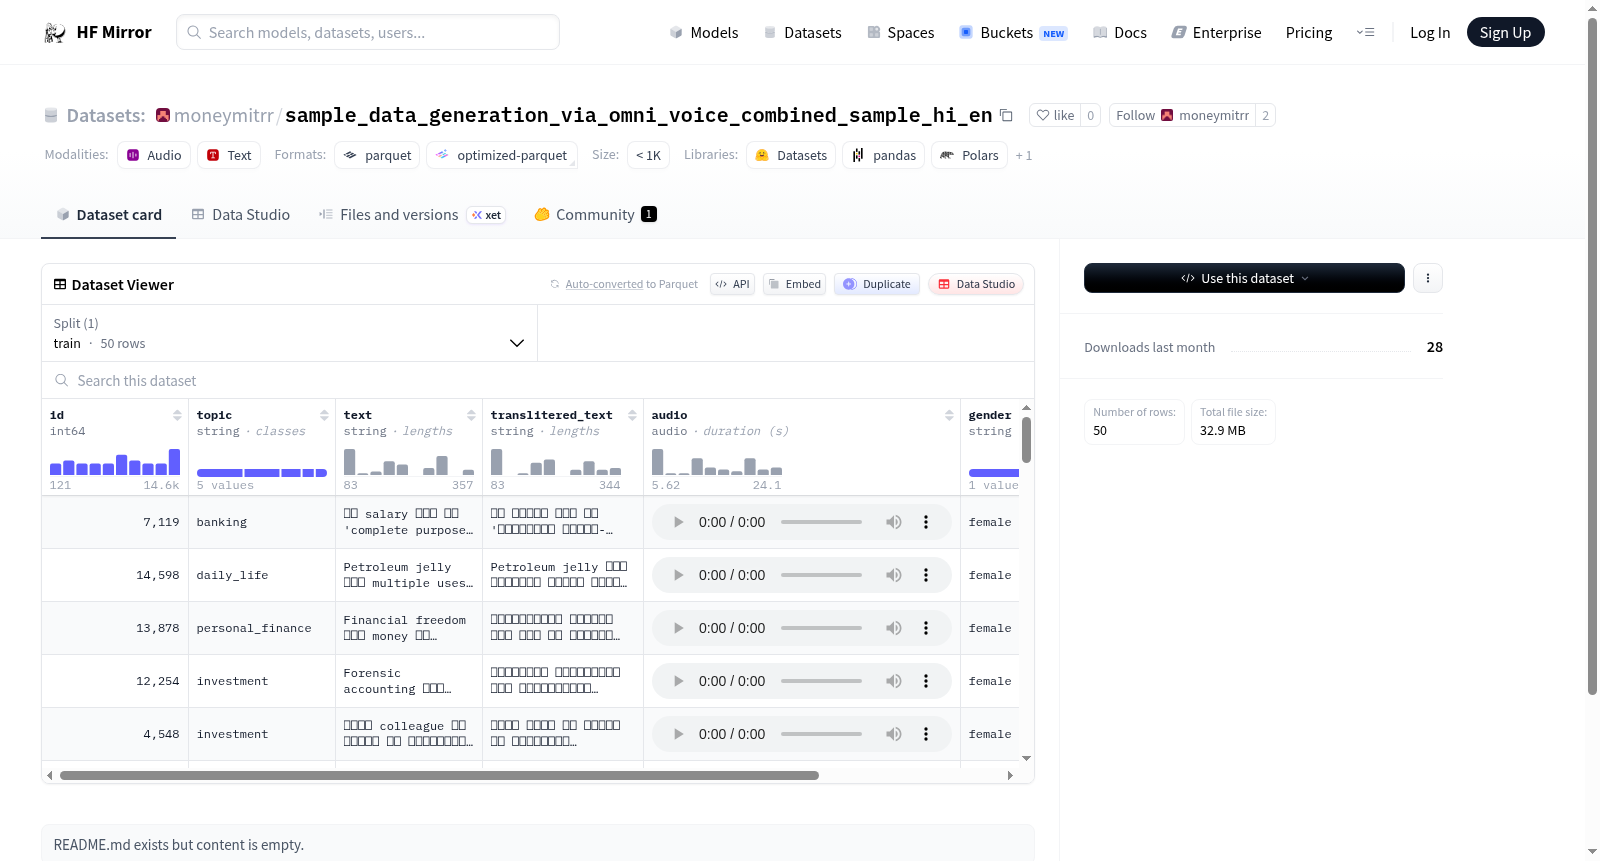Follow moneymitrr
1600x861 pixels.
(x=1182, y=116)
